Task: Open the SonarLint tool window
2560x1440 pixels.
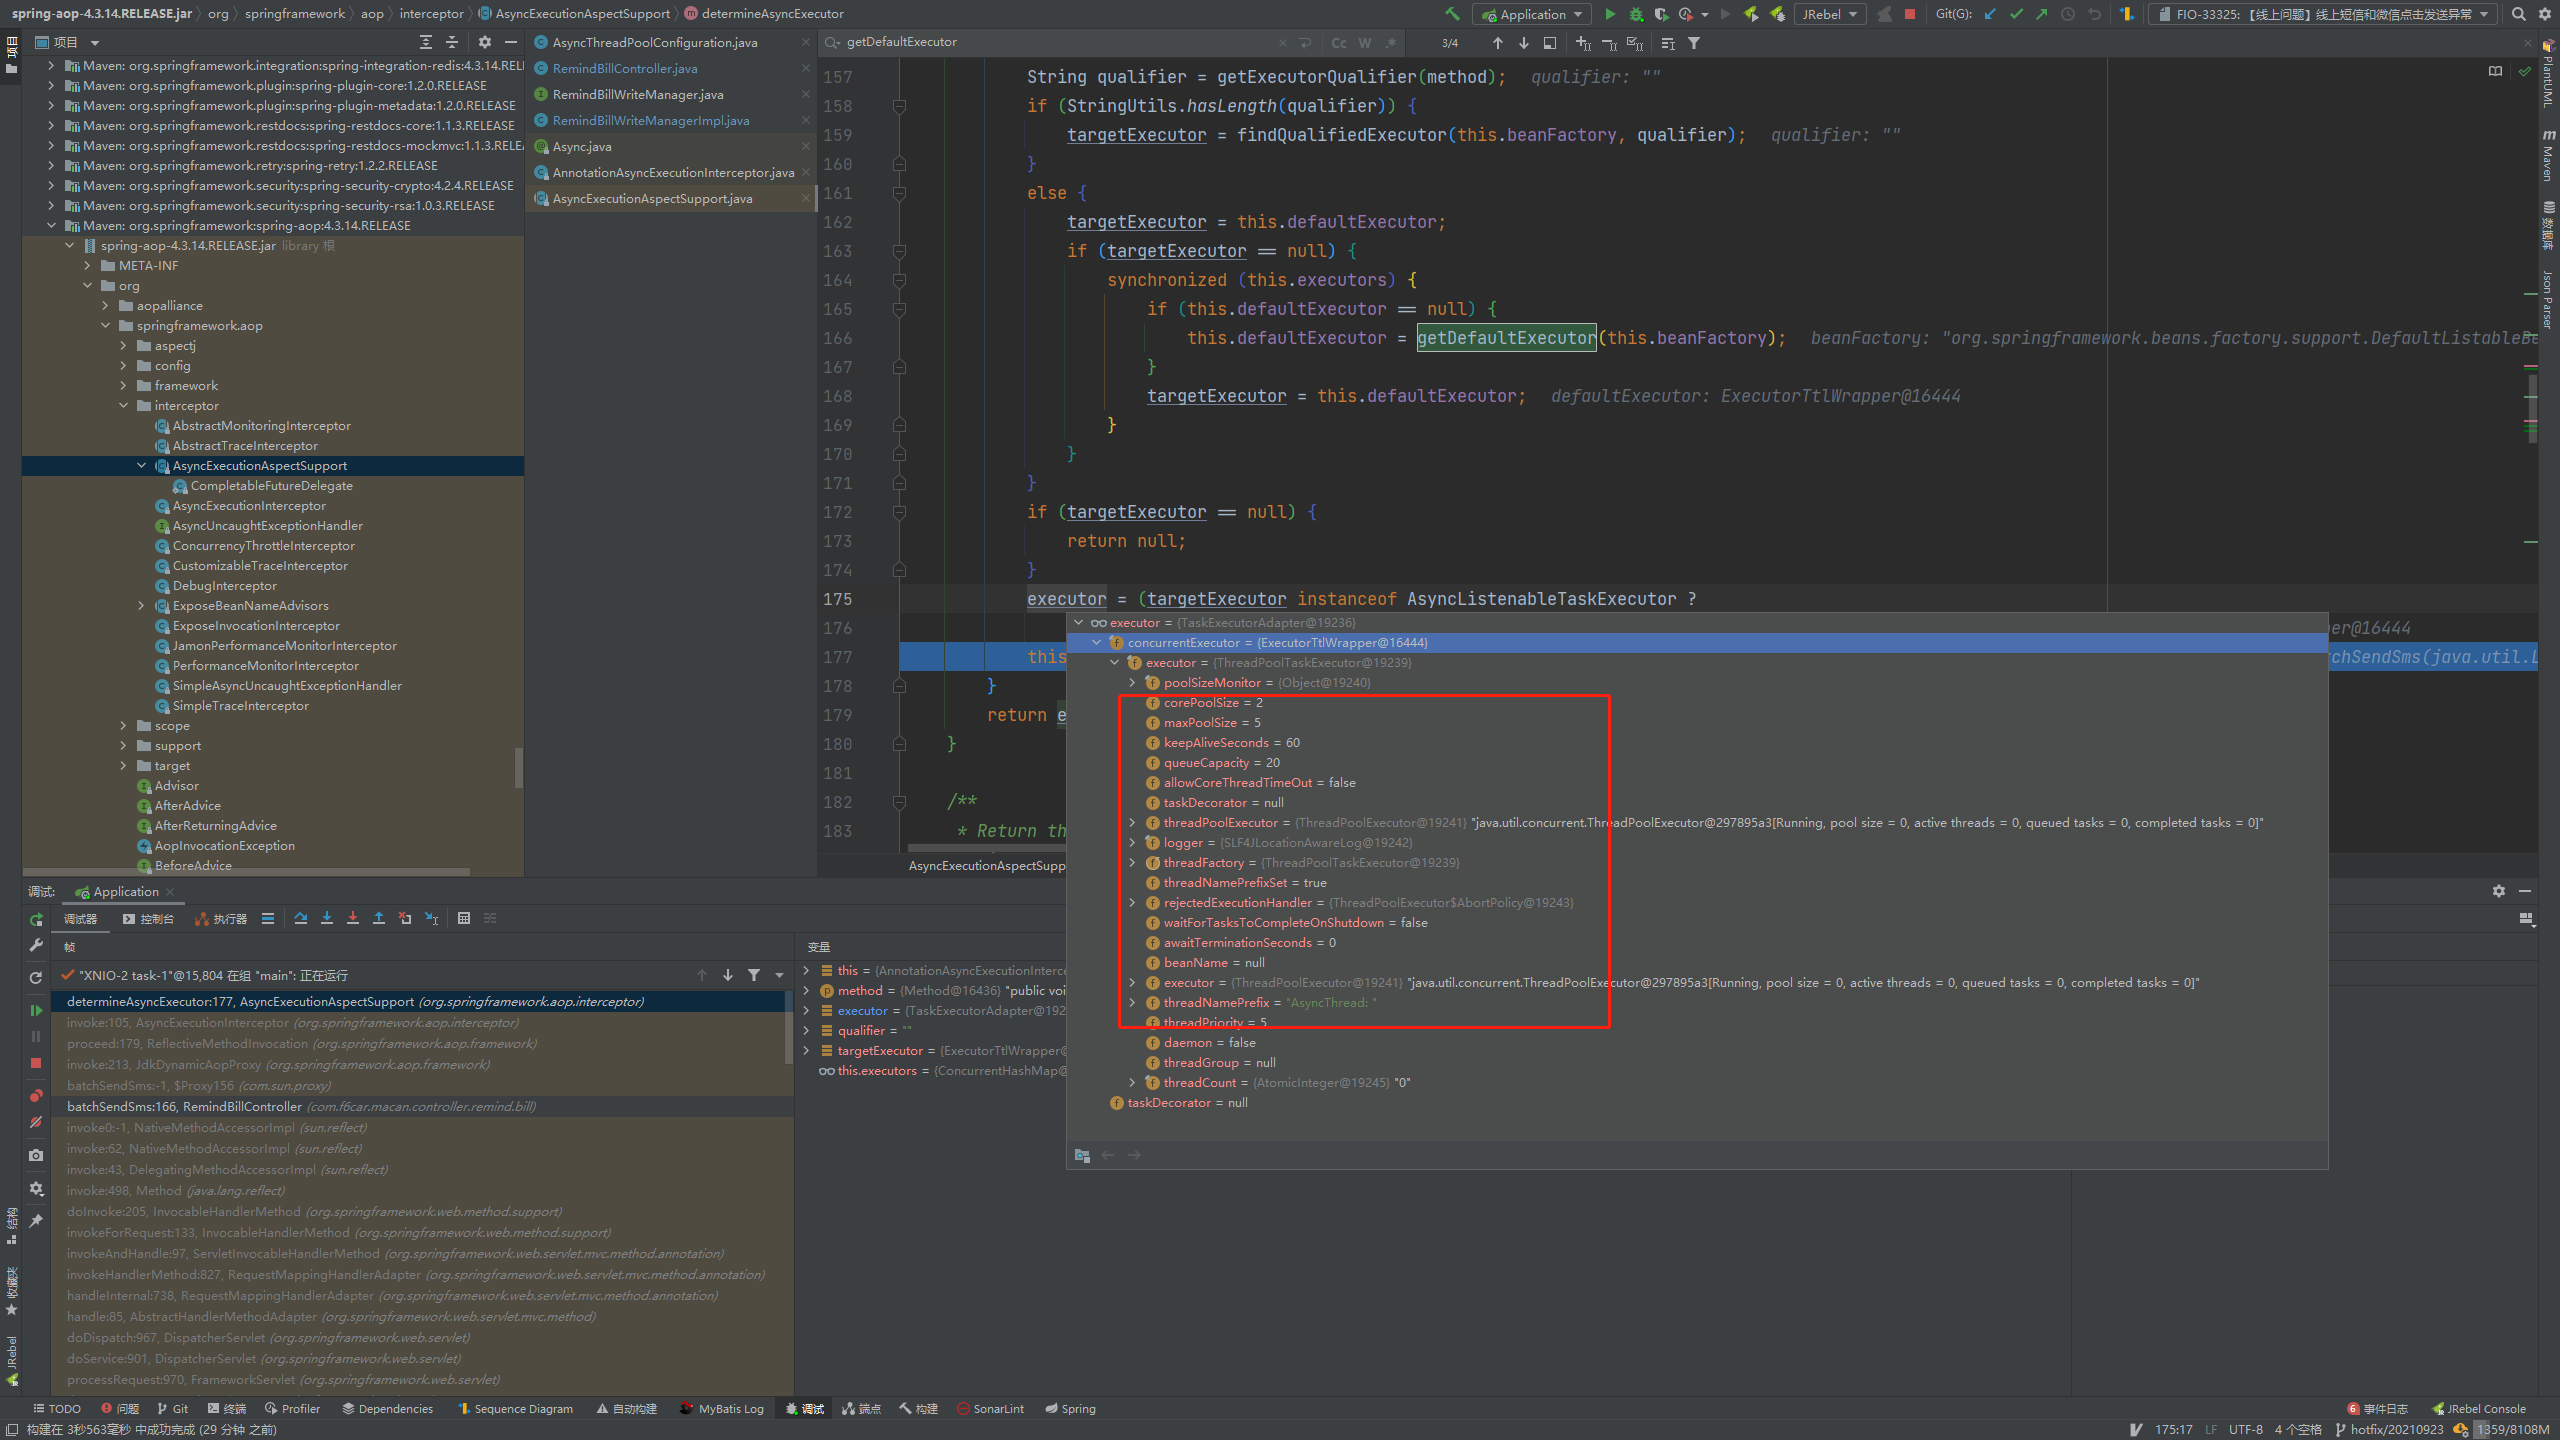Action: [990, 1408]
